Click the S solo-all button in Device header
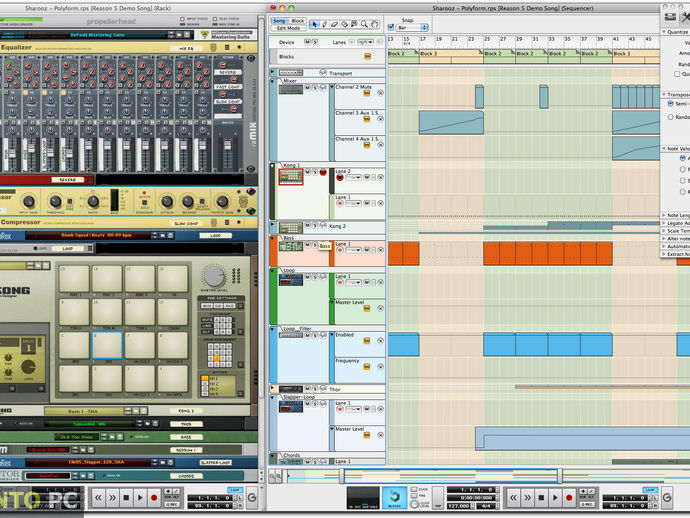 [x=314, y=42]
